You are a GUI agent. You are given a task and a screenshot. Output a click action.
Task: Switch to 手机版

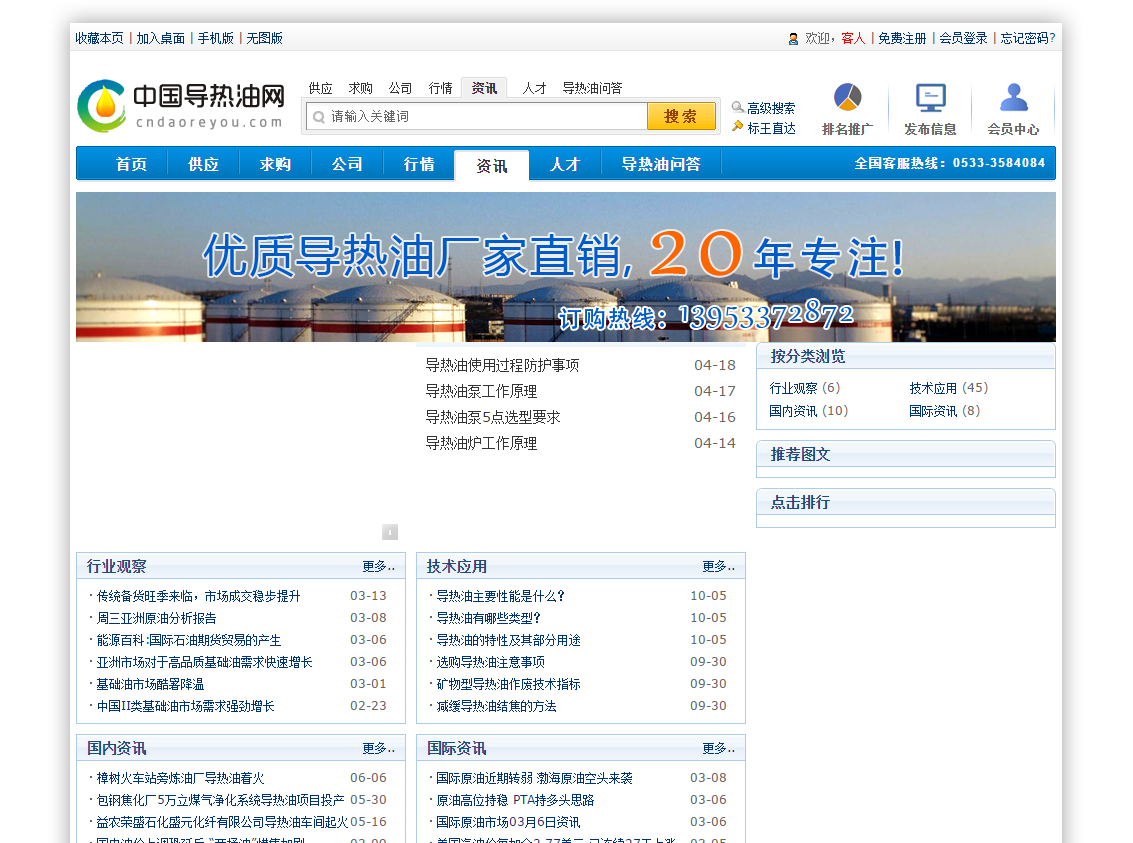[215, 38]
